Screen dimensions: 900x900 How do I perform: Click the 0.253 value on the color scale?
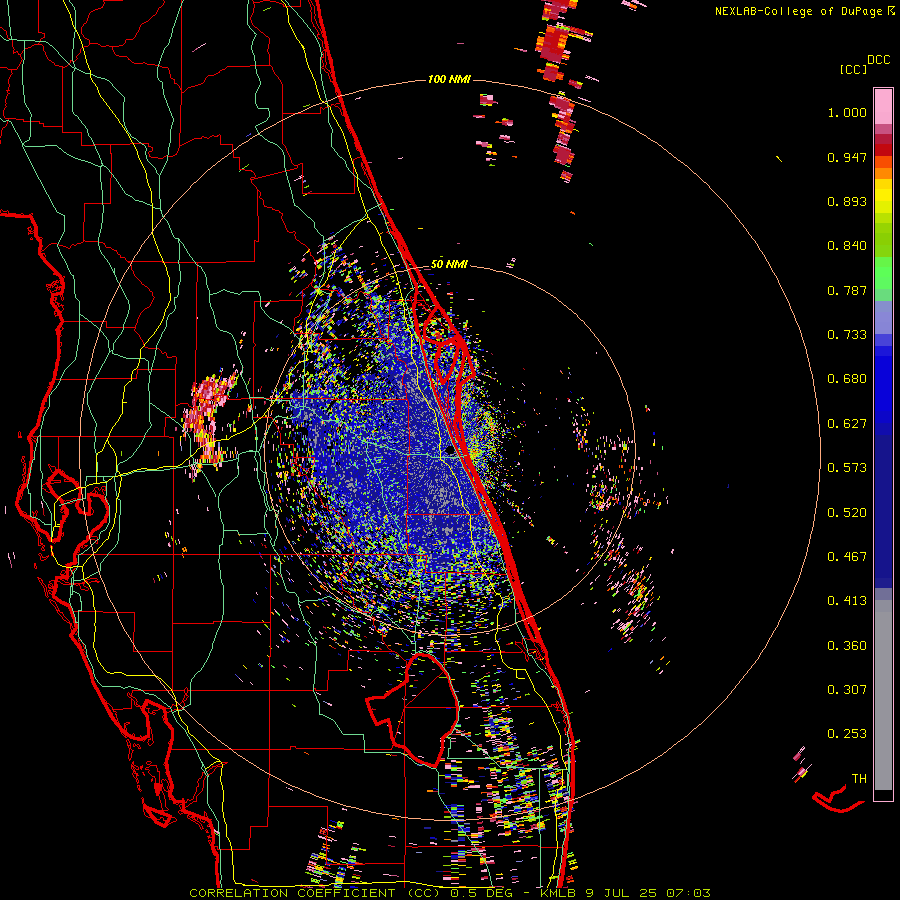[847, 734]
